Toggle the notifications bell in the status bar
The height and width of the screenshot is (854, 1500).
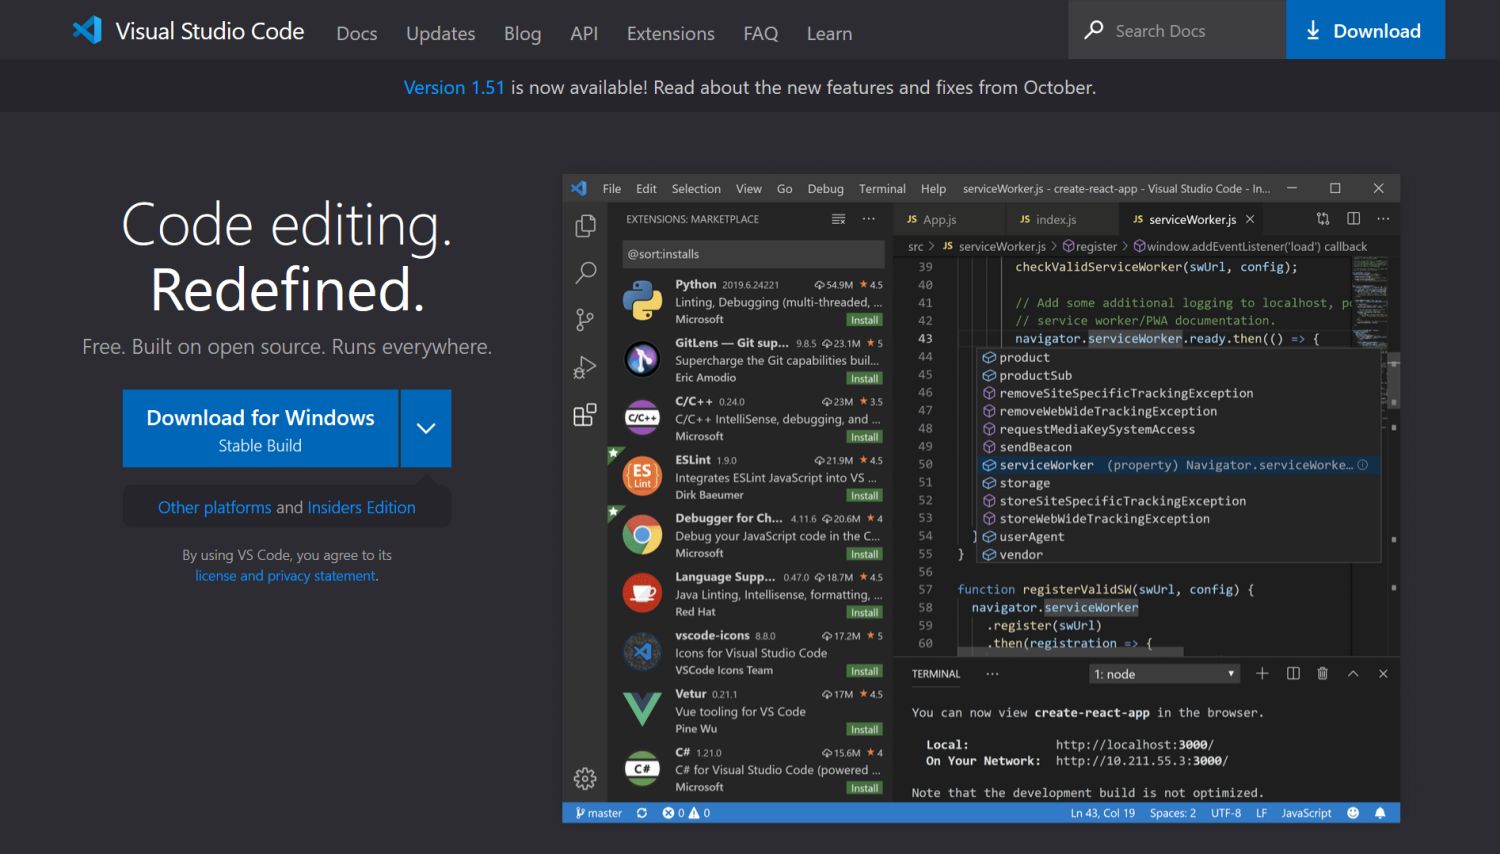(x=1381, y=813)
